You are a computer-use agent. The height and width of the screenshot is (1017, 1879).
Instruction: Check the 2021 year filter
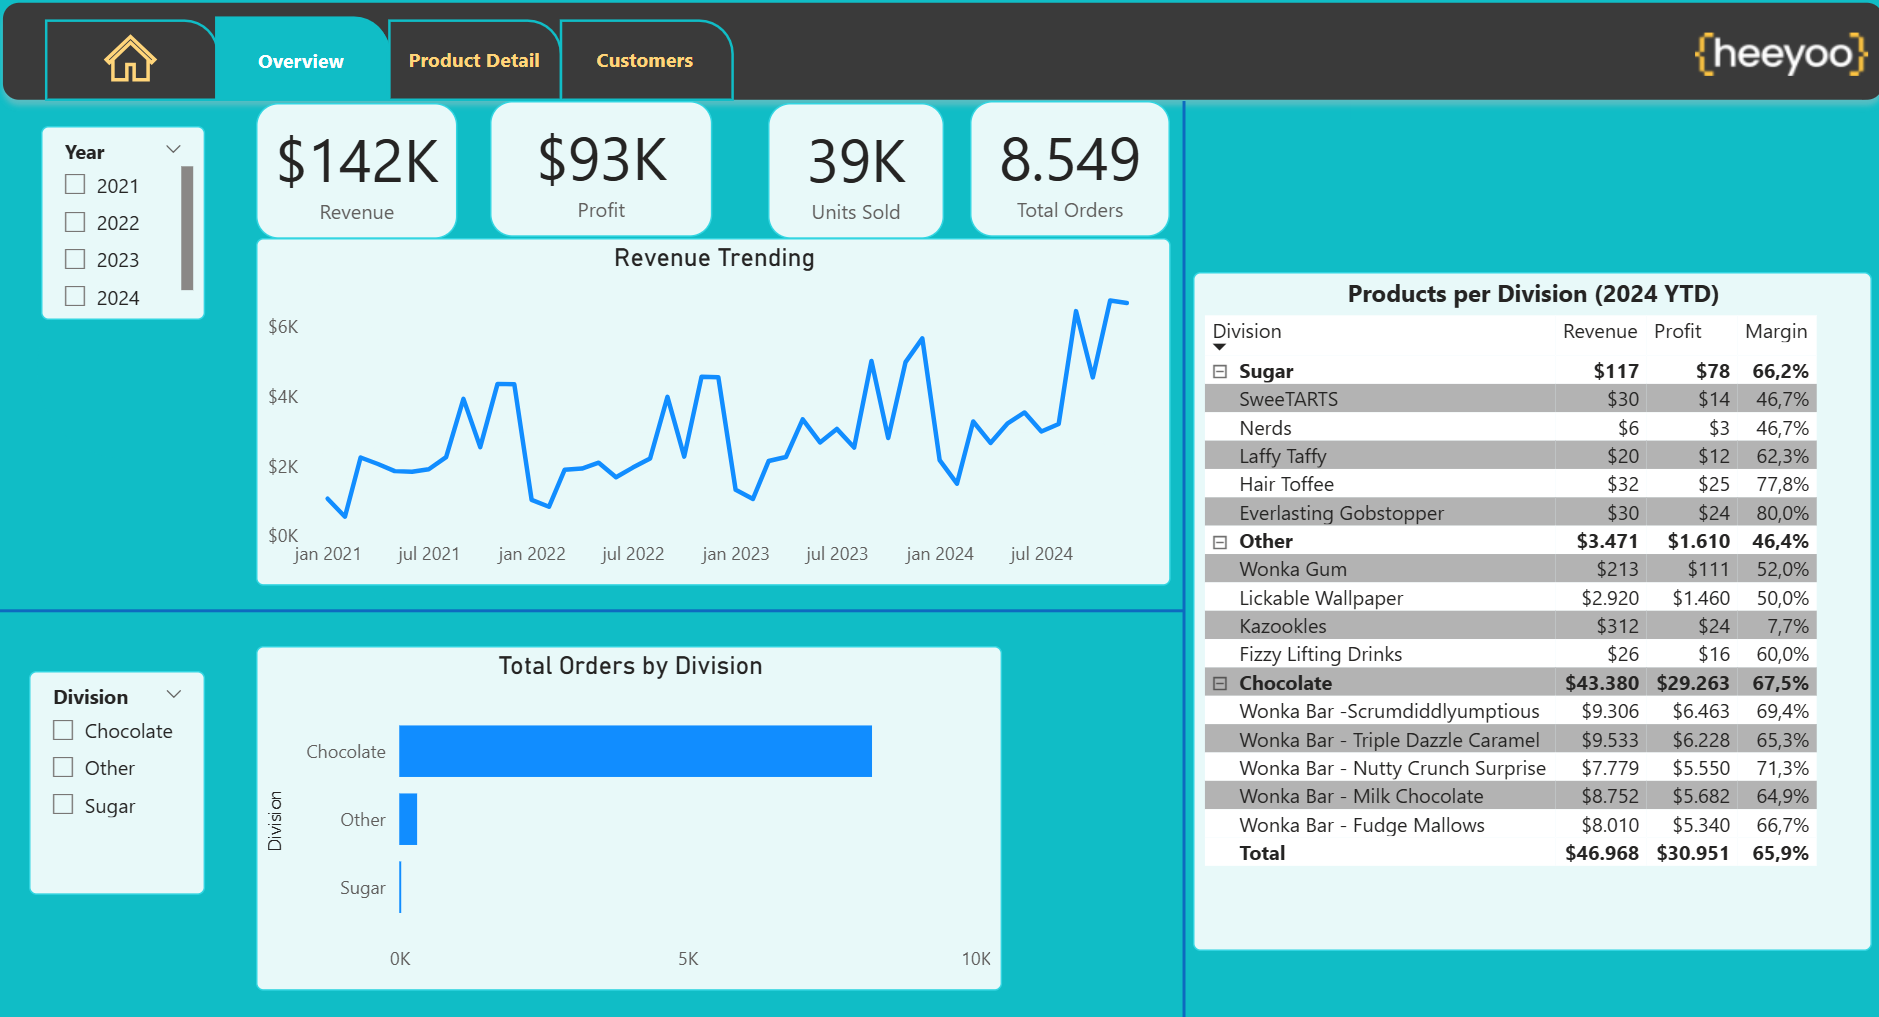75,185
